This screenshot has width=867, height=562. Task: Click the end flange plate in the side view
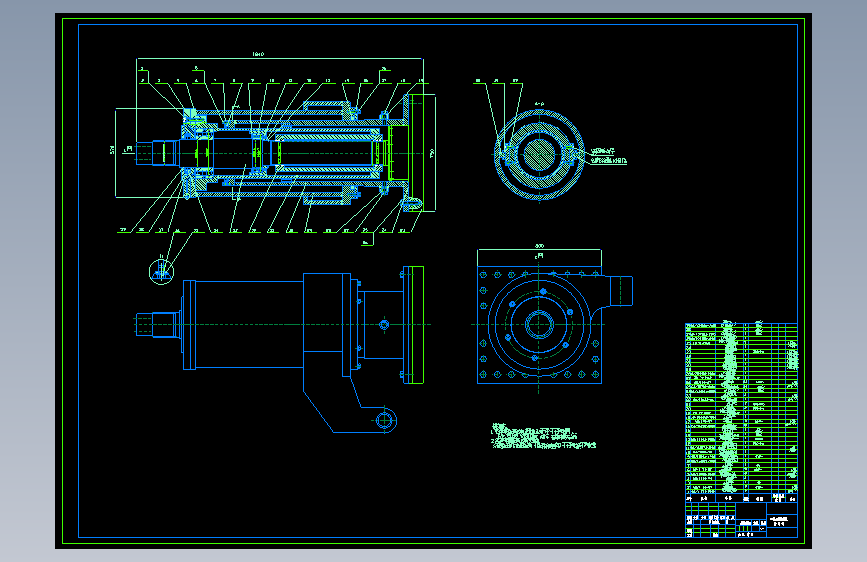pyautogui.click(x=414, y=325)
